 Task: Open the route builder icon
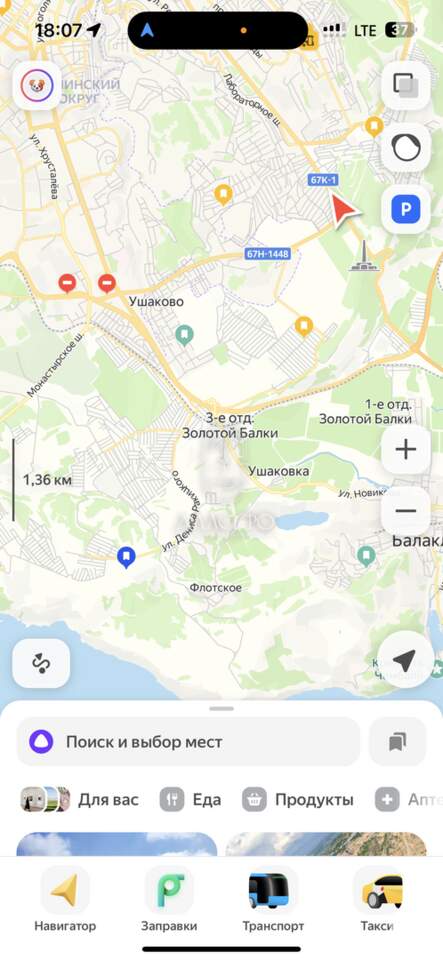tap(41, 663)
